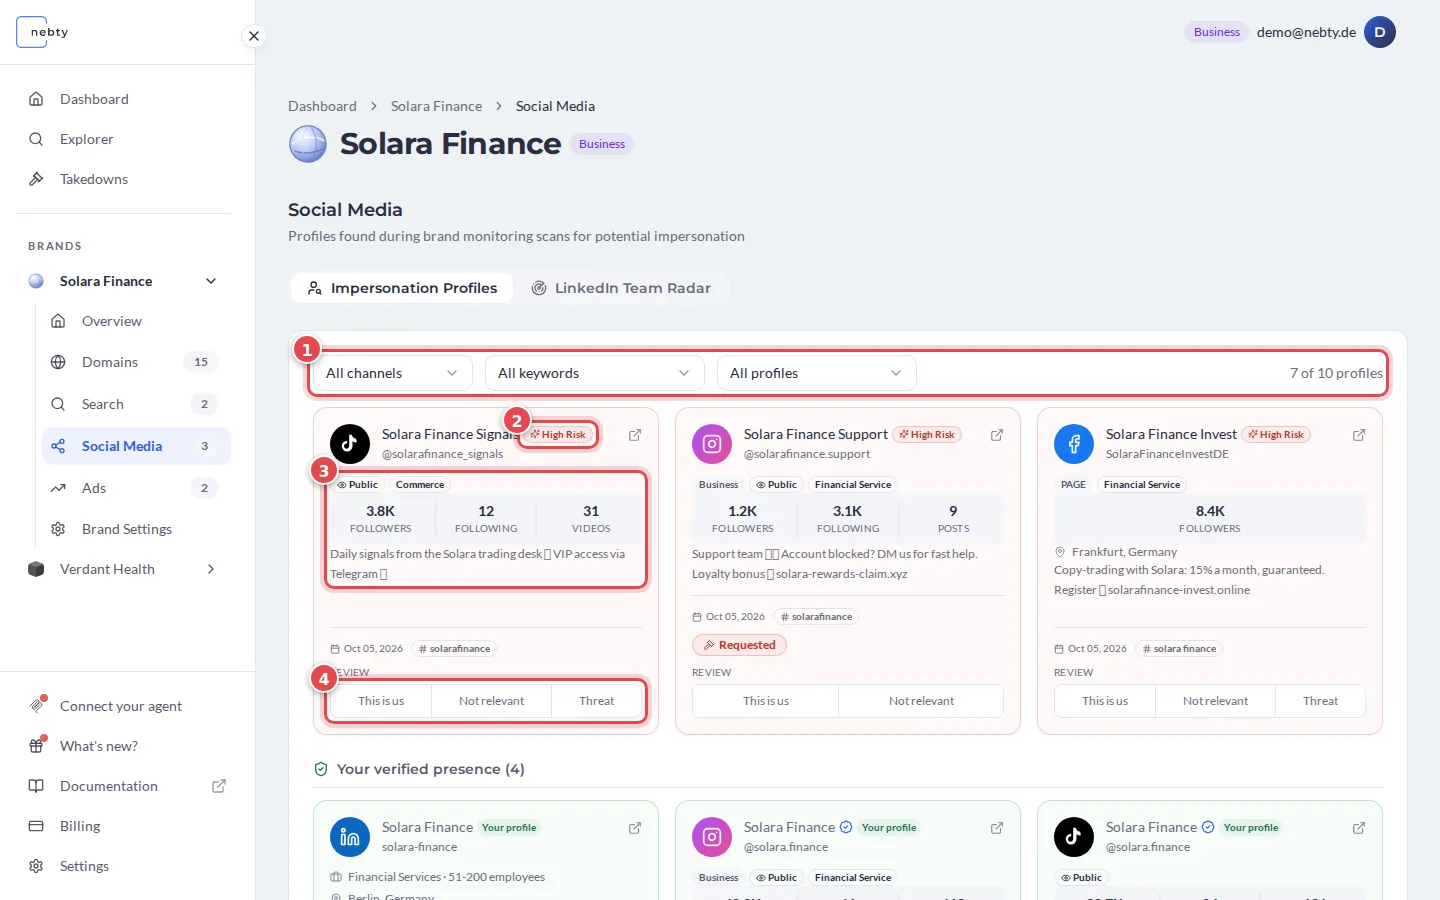1440x900 pixels.
Task: Mark Solara Finance Signals as This is us
Action: click(x=381, y=701)
